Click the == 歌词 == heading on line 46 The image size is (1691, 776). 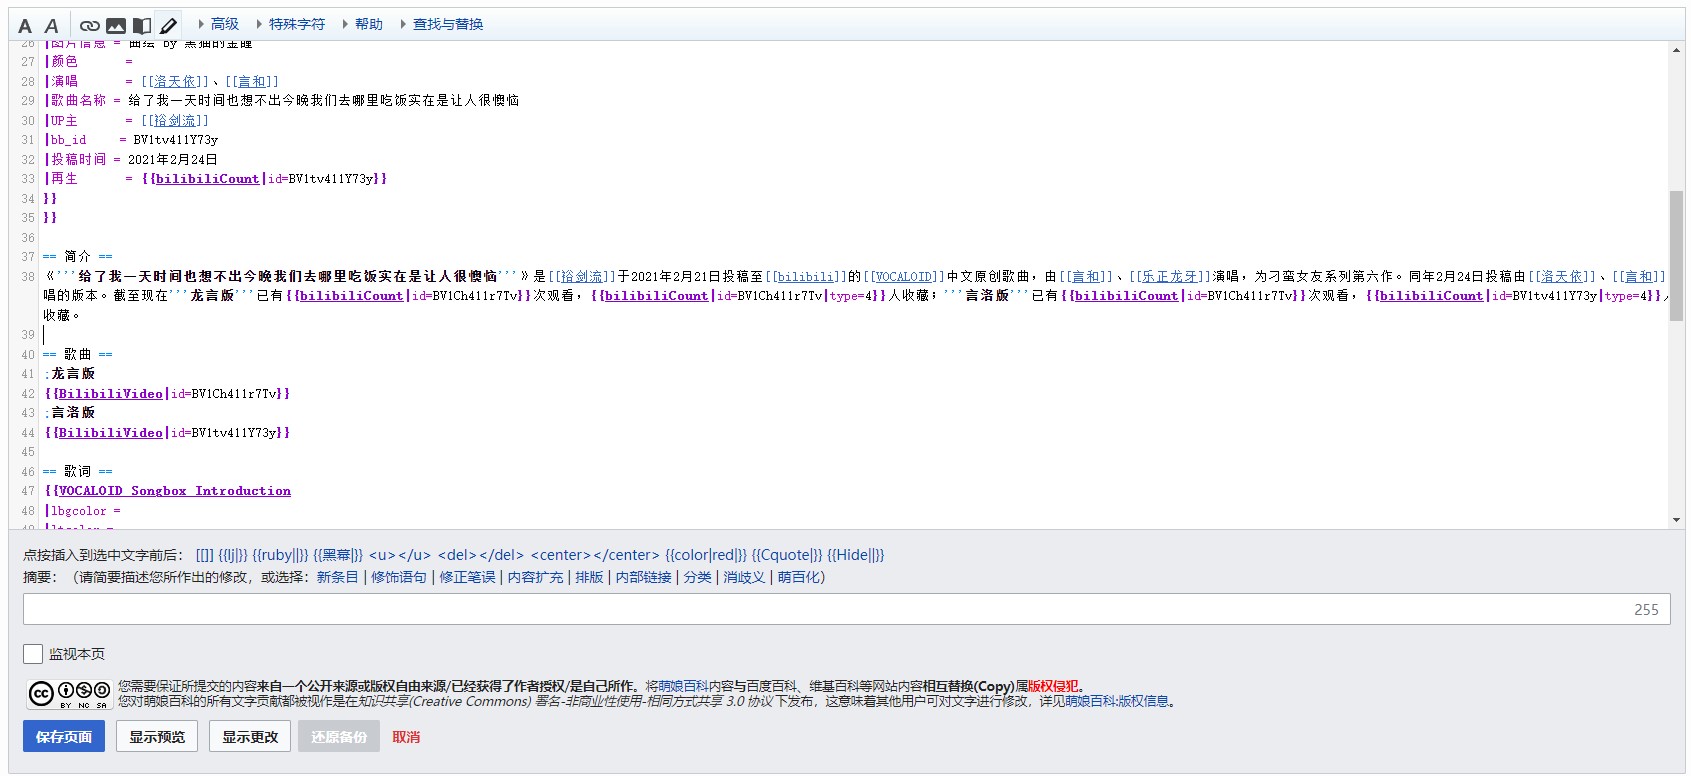pyautogui.click(x=77, y=471)
